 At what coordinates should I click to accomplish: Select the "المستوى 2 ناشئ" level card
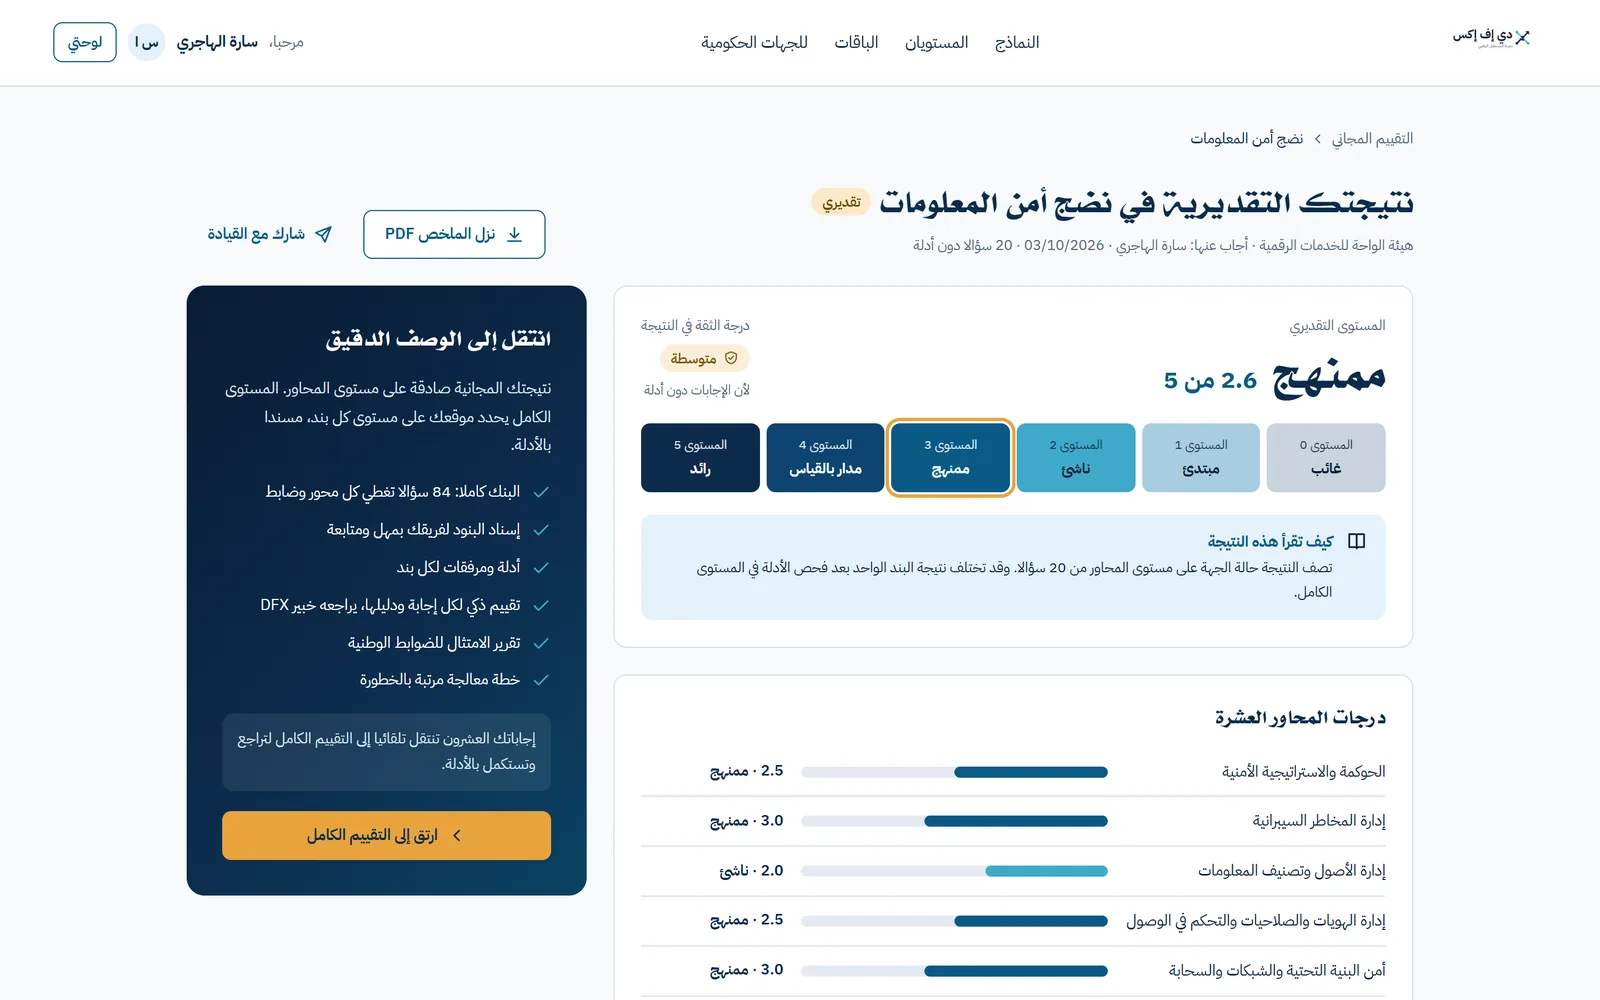tap(1076, 458)
